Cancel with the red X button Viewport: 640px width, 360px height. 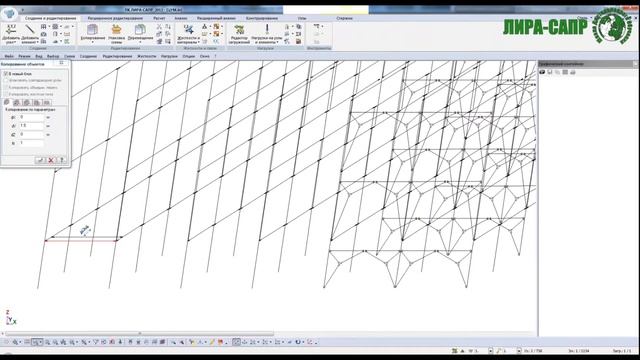[x=51, y=160]
